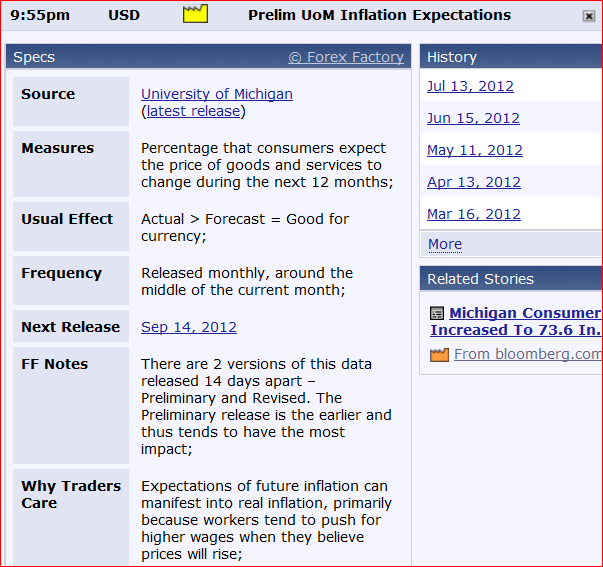
Task: Select the event title Prelim UoM Inflation Expectations
Action: point(380,15)
